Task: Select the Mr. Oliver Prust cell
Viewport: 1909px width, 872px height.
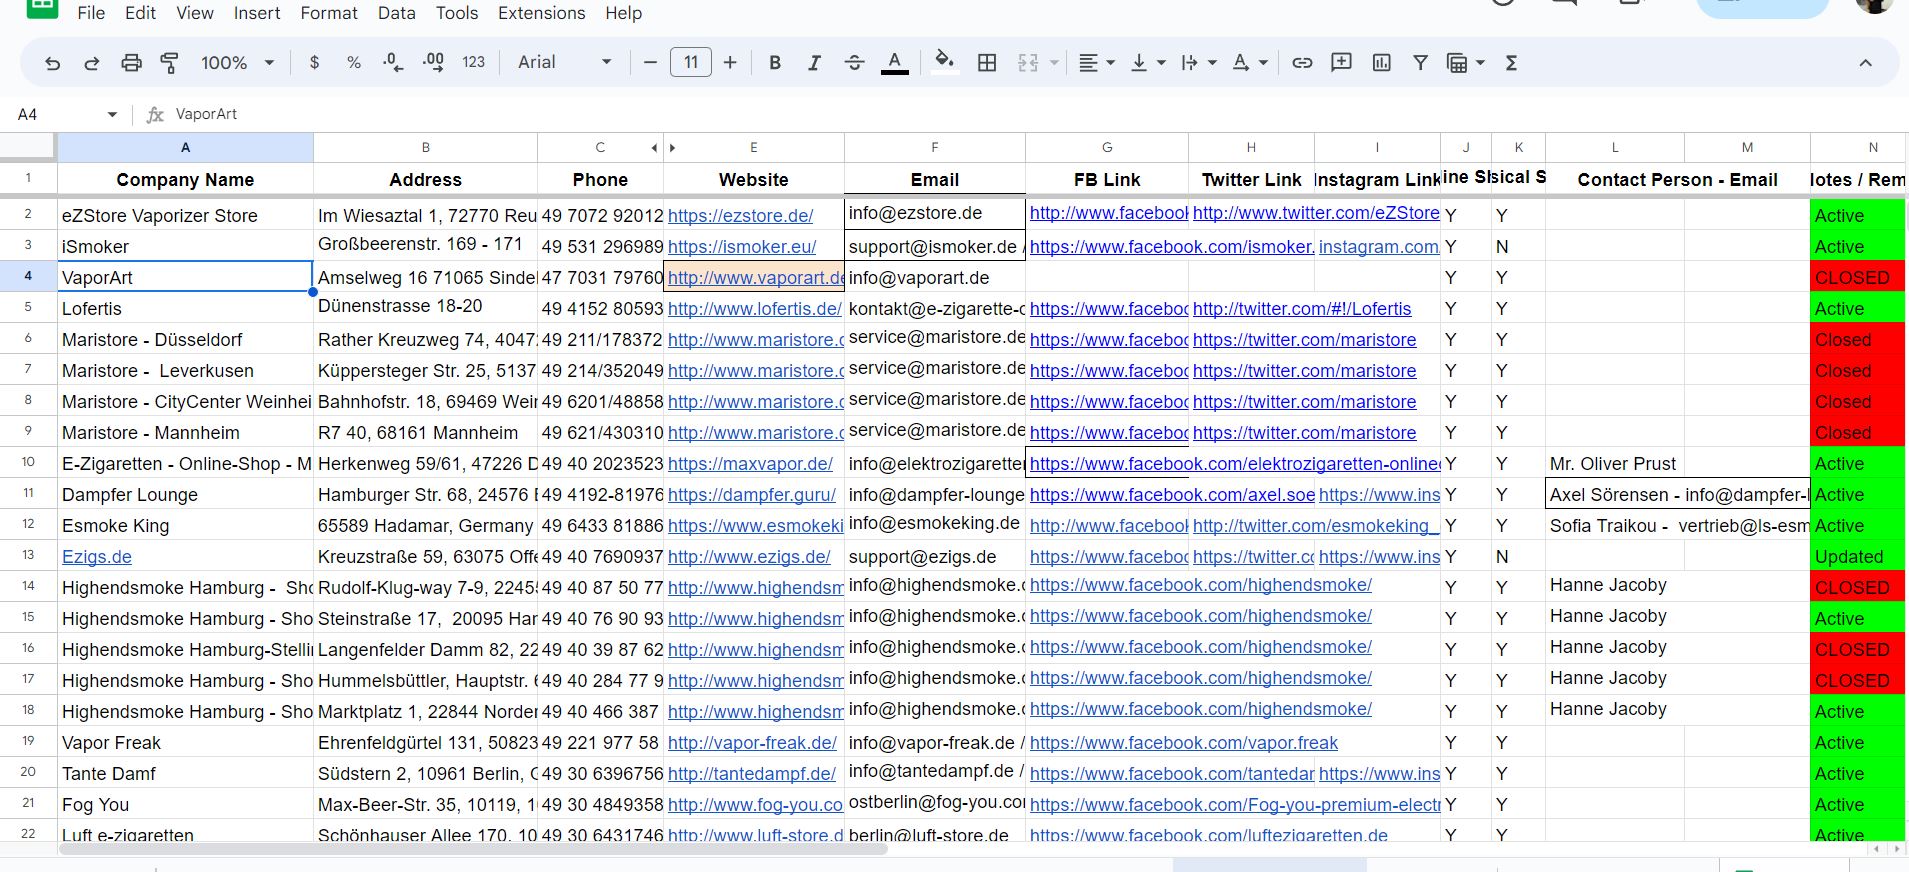Action: pyautogui.click(x=1615, y=463)
